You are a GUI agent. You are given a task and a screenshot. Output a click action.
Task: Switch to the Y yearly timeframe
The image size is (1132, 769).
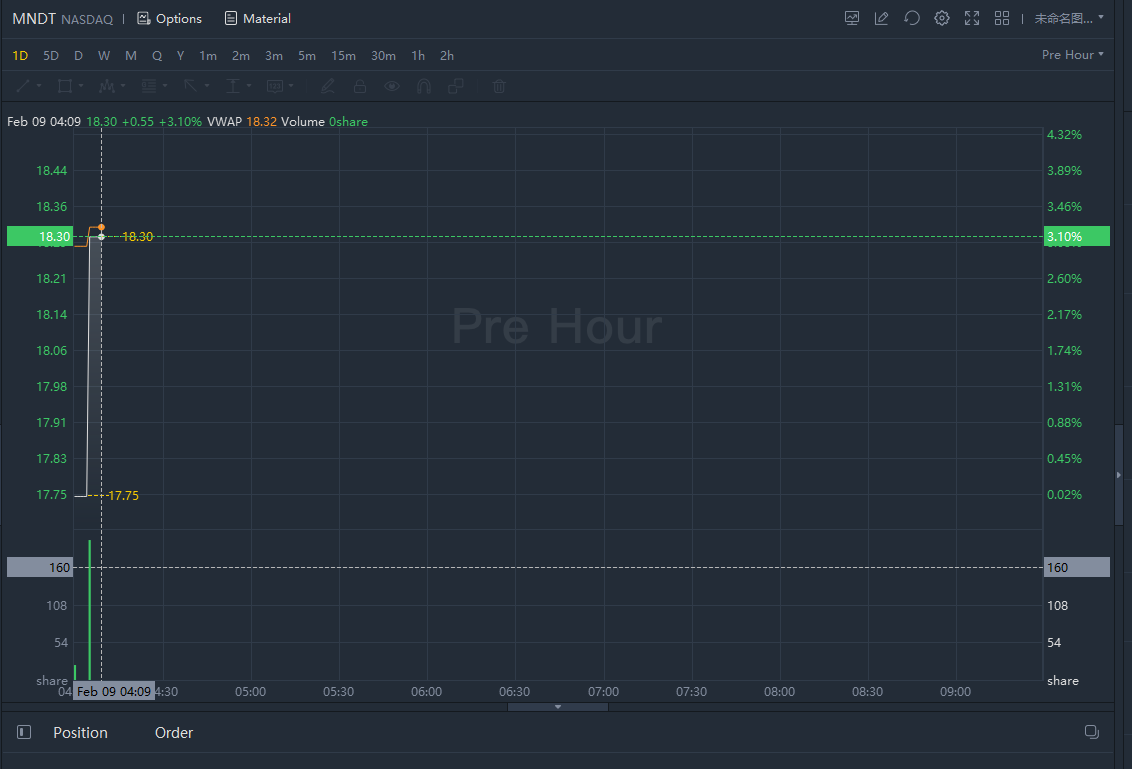[180, 56]
